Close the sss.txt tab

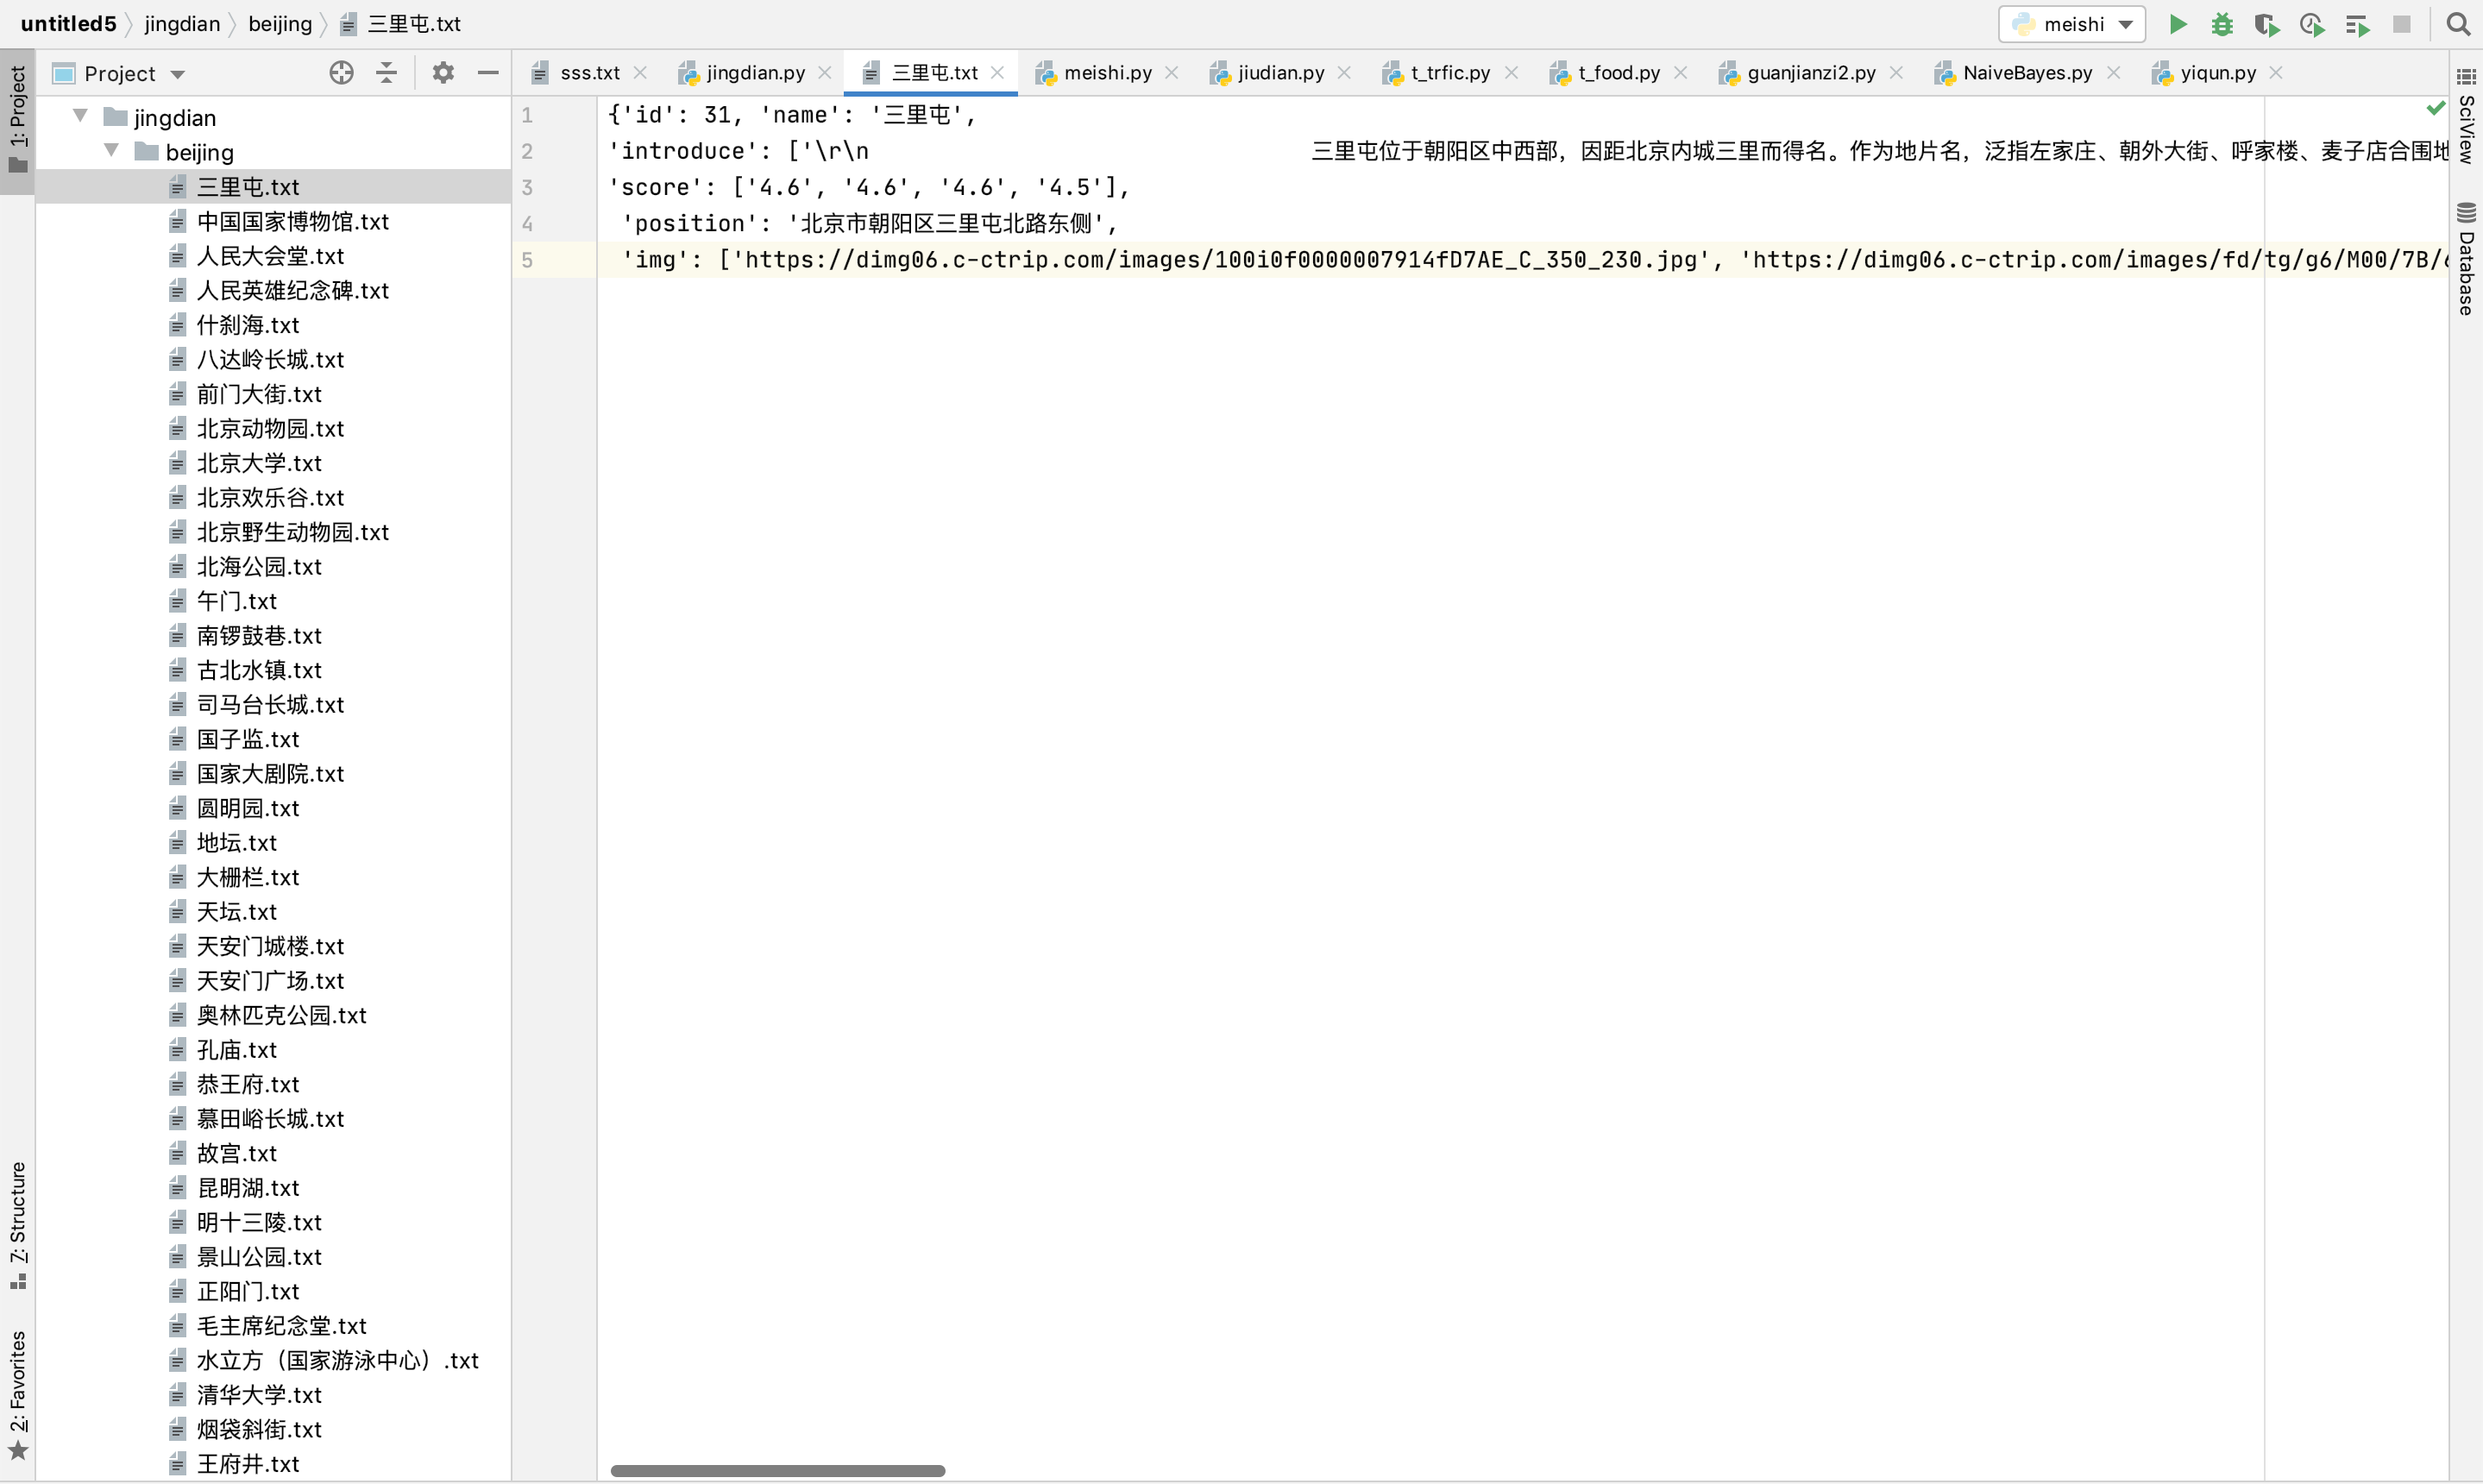pyautogui.click(x=640, y=72)
